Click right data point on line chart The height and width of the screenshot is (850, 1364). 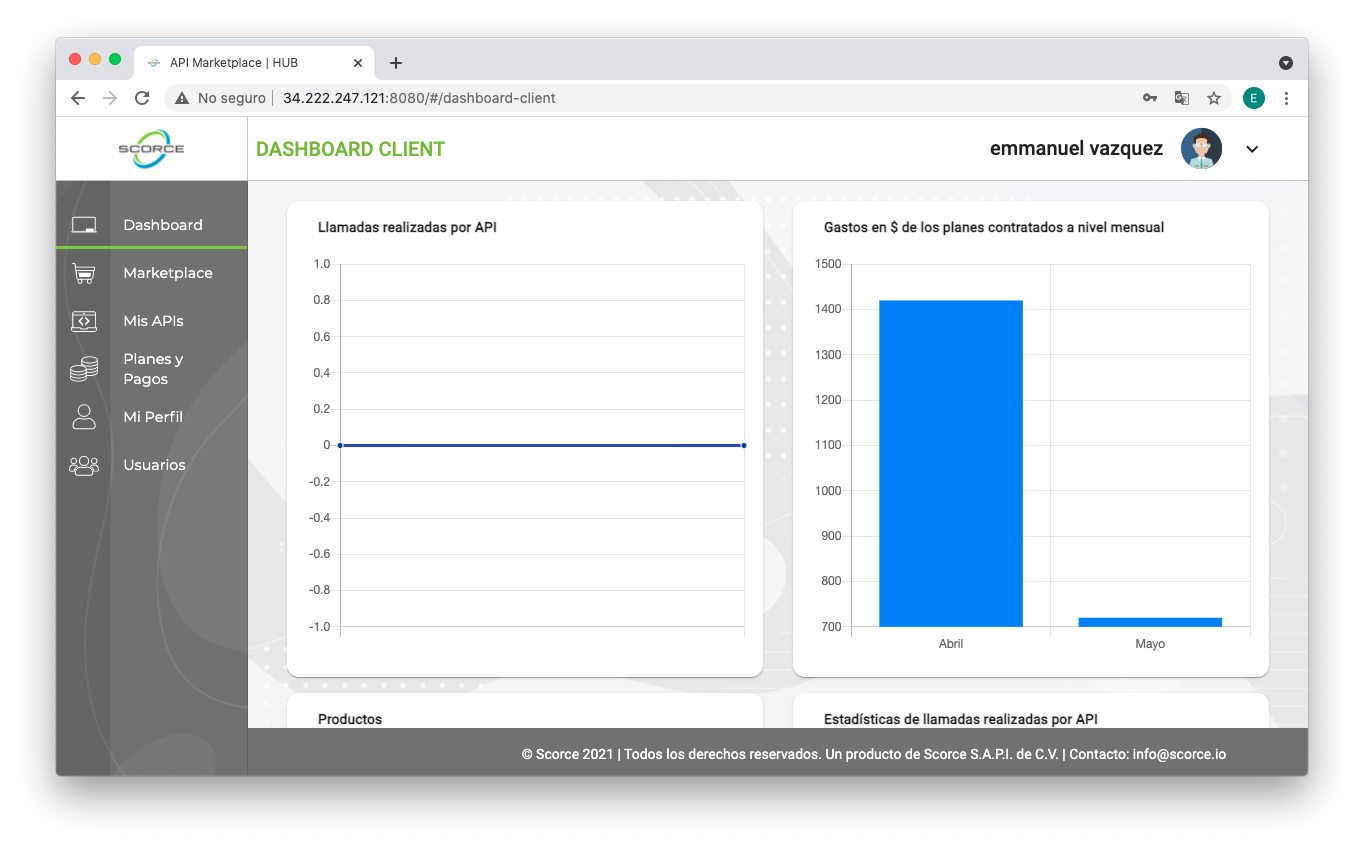pos(744,445)
